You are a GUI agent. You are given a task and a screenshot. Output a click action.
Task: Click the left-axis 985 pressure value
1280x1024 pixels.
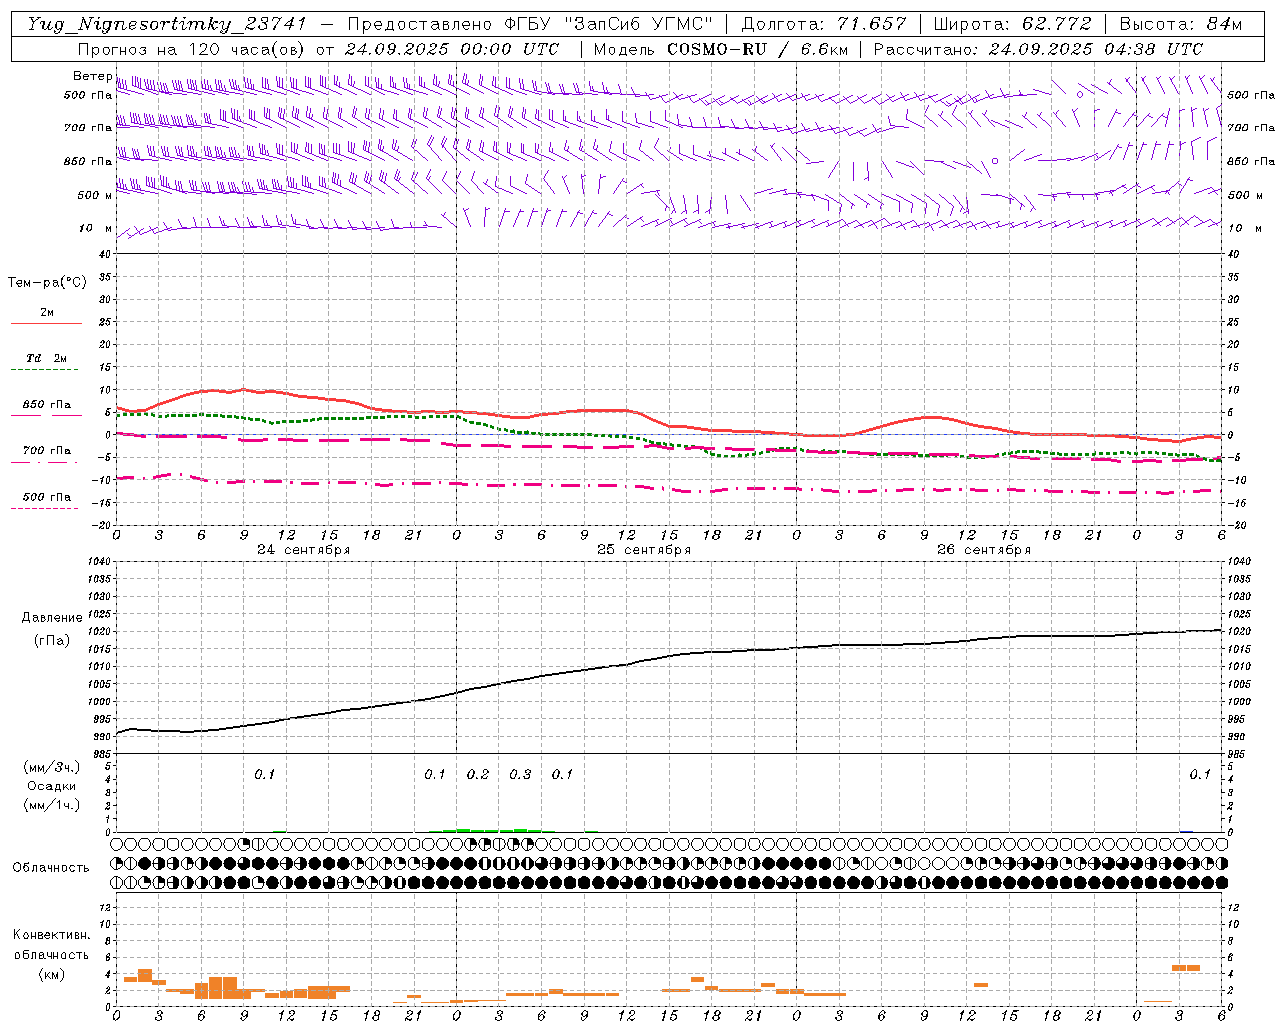pos(101,754)
